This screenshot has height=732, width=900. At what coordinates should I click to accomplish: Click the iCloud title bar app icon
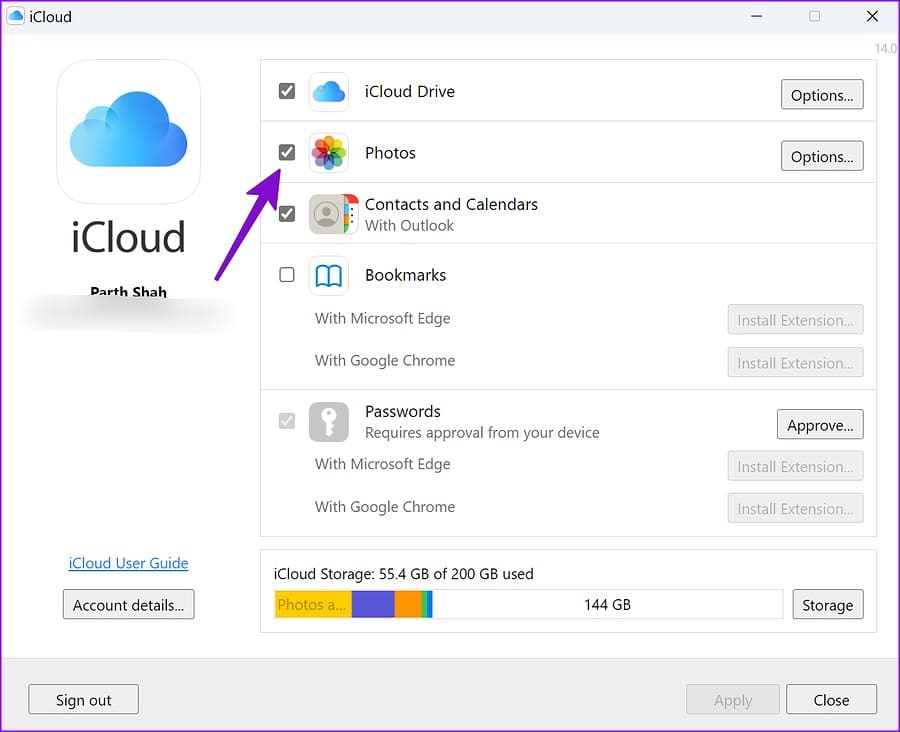coord(15,16)
